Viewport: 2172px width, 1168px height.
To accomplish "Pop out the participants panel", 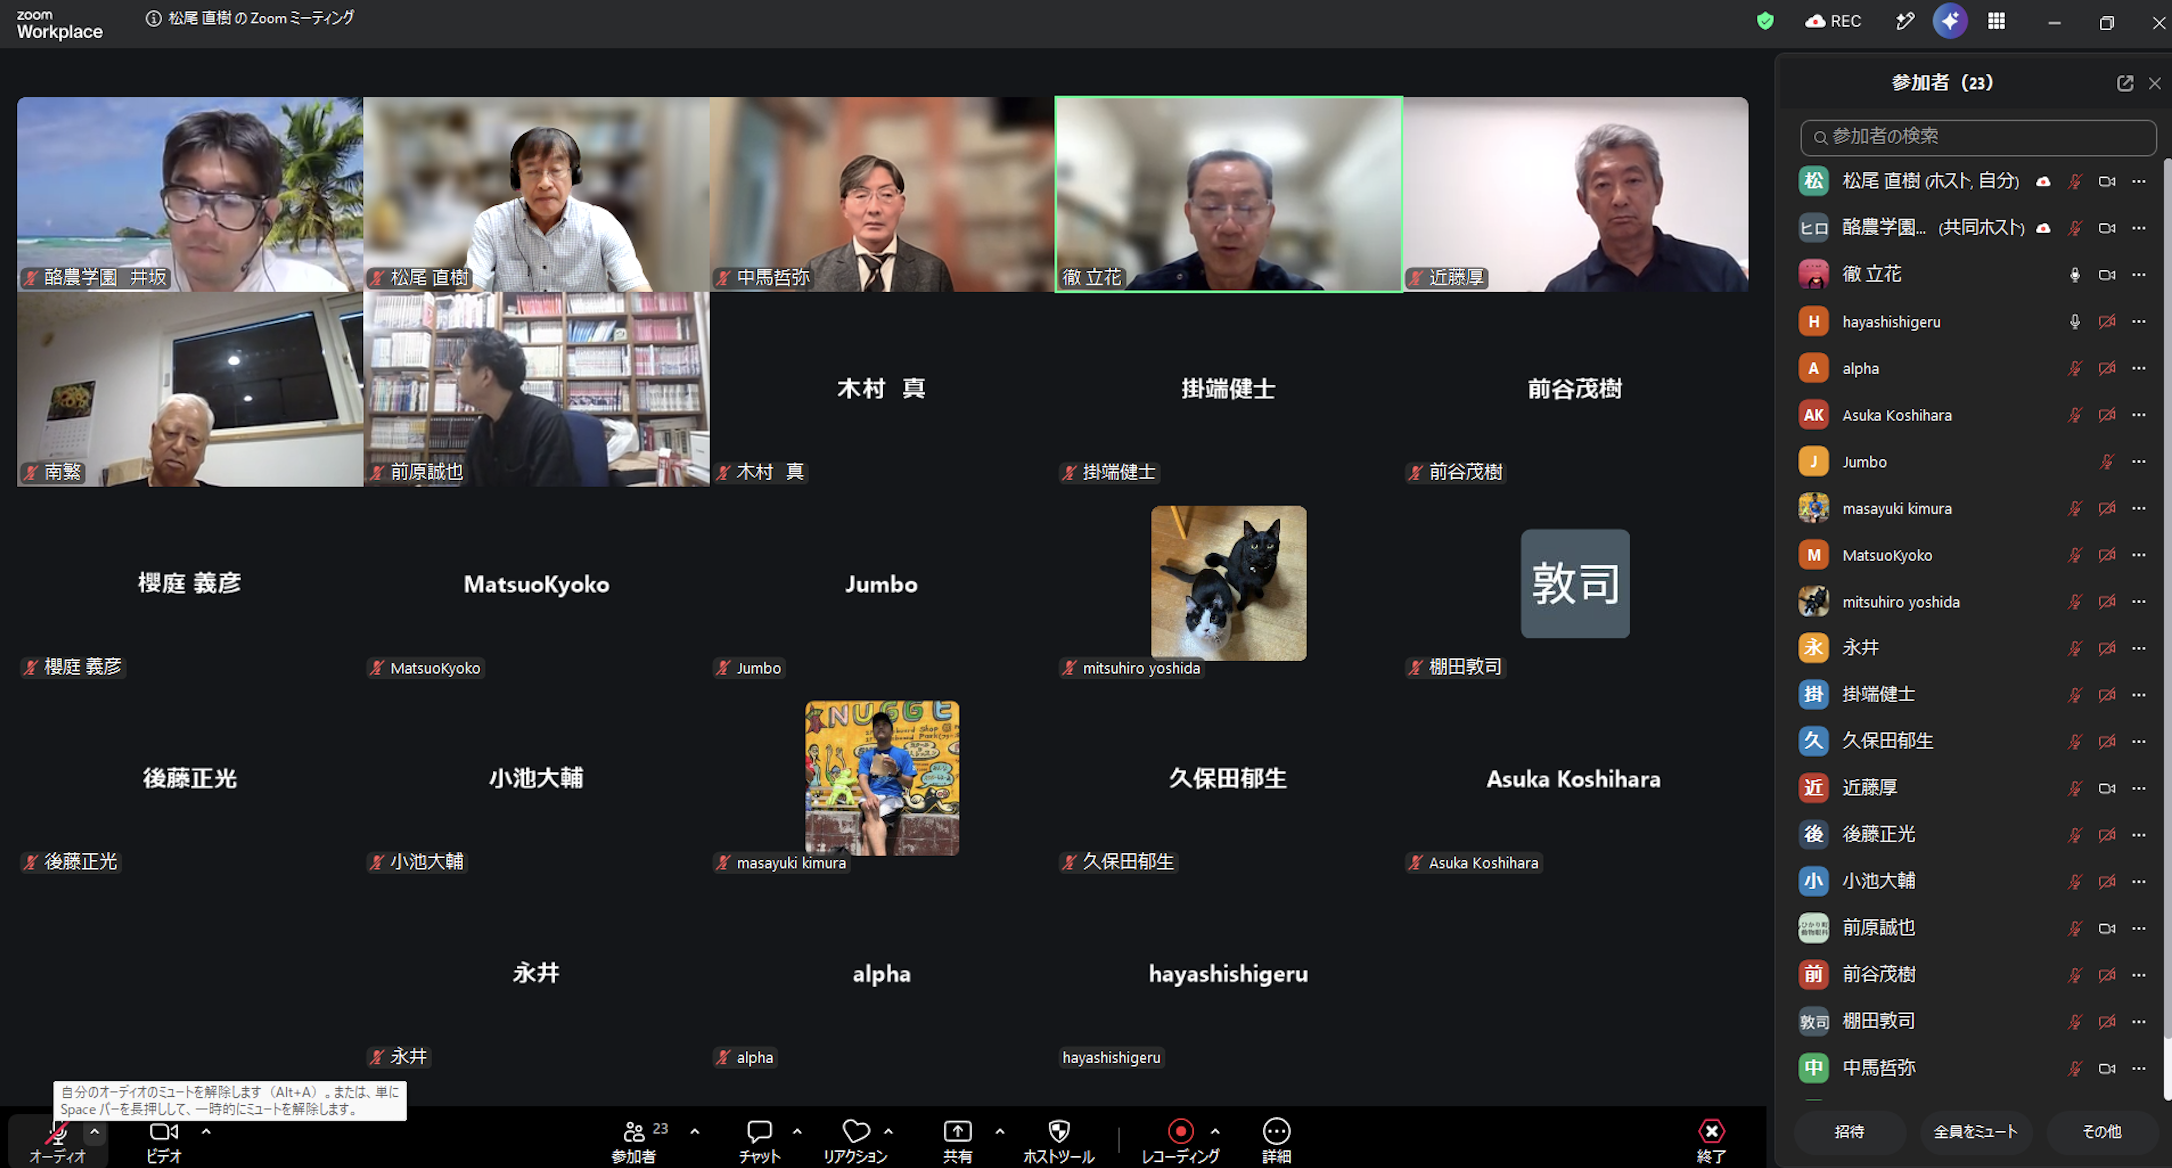I will coord(2125,83).
